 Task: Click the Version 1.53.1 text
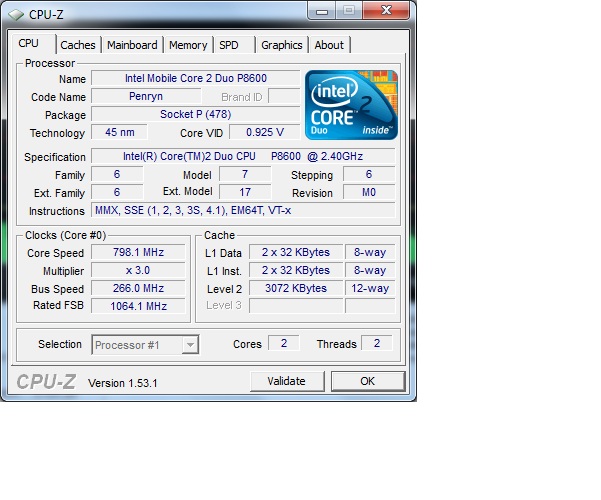click(123, 383)
